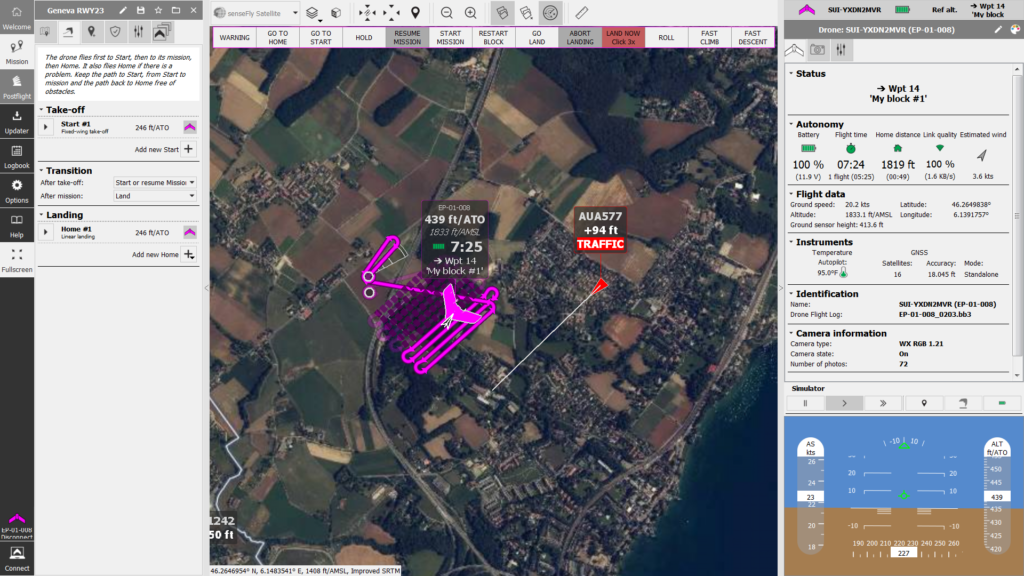Select the place marker tool
The image size is (1024, 576).
pos(416,13)
